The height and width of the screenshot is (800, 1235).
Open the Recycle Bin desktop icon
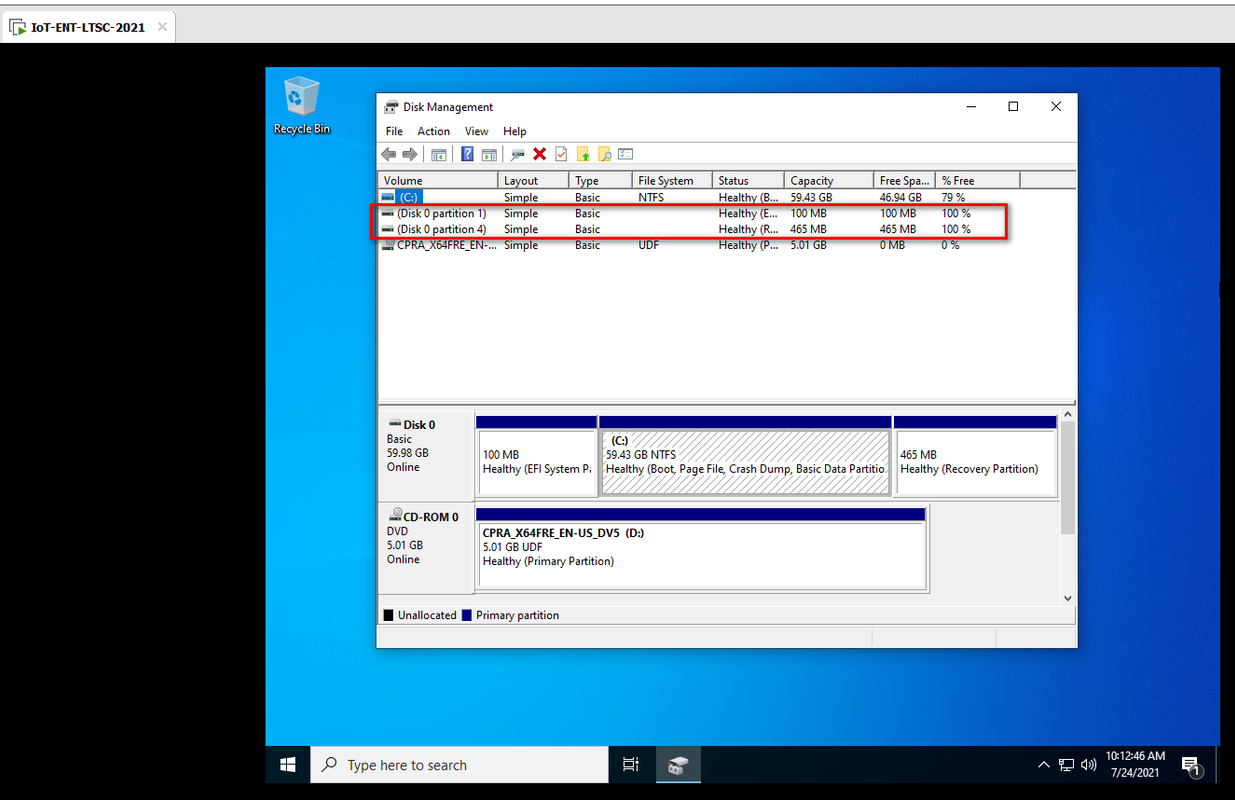pos(301,105)
